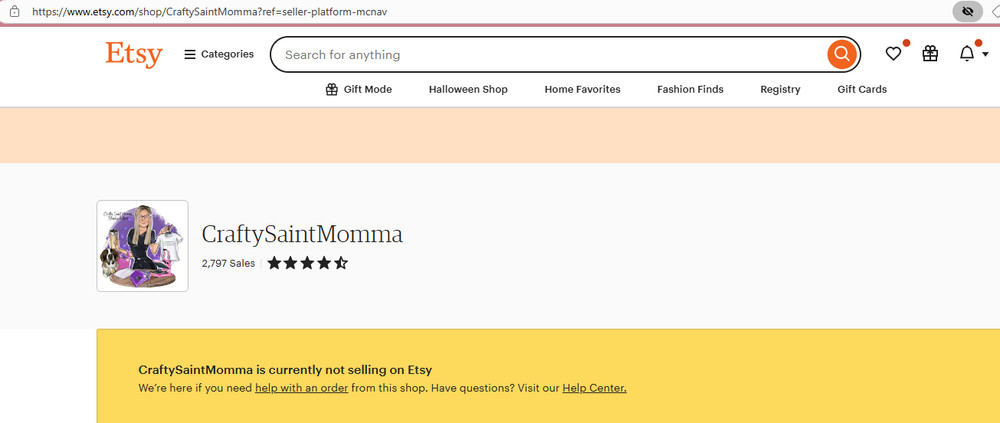Click the CraftySaintMomma shop avatar image
This screenshot has width=1000, height=423.
[142, 246]
